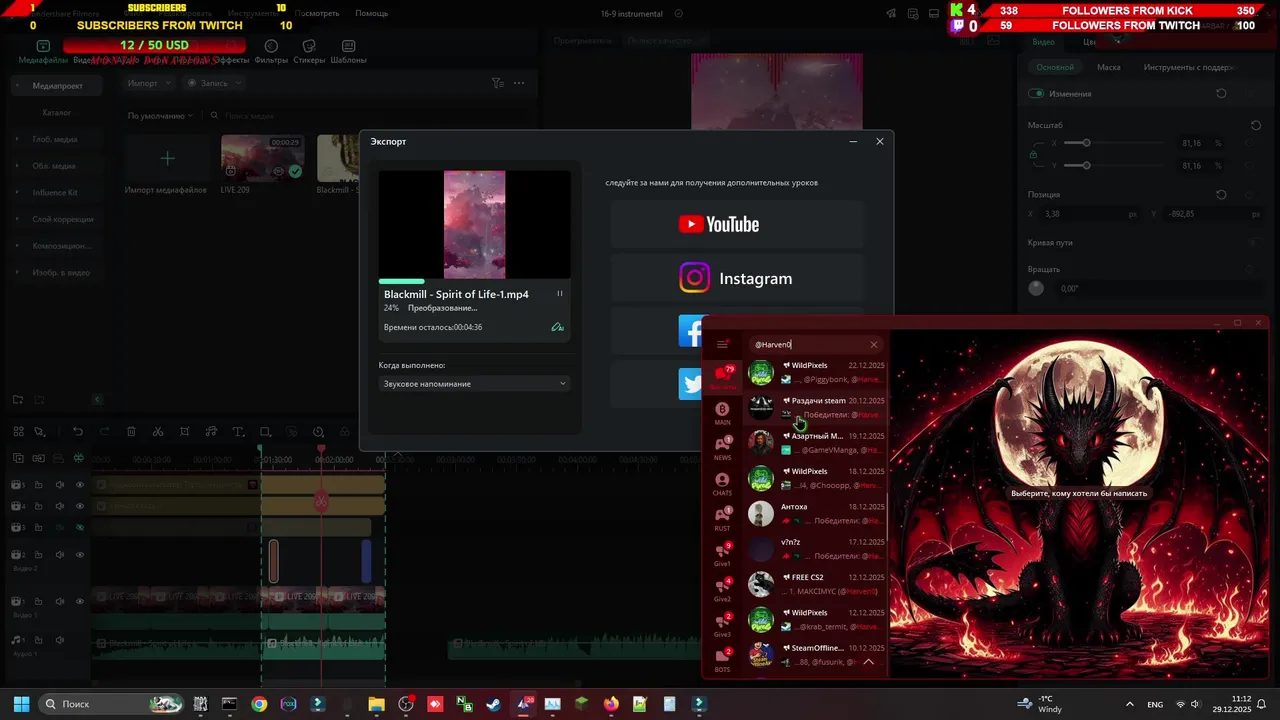This screenshot has height=720, width=1280.
Task: Toggle visibility eye of video track 4
Action: [x=80, y=506]
